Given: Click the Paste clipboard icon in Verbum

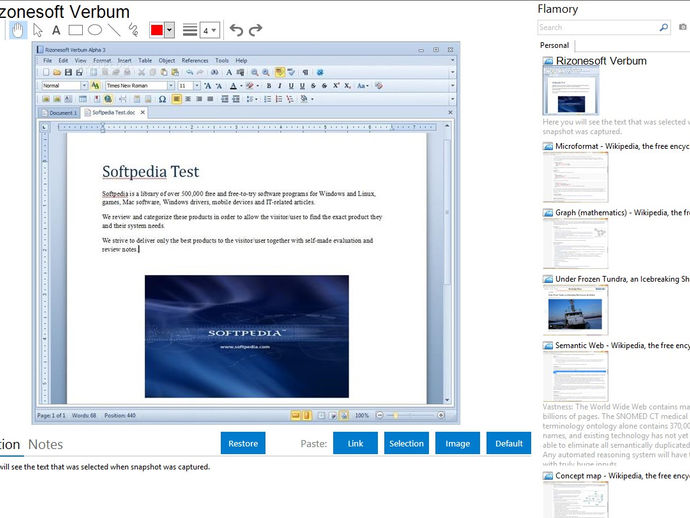Looking at the screenshot, I should [164, 72].
